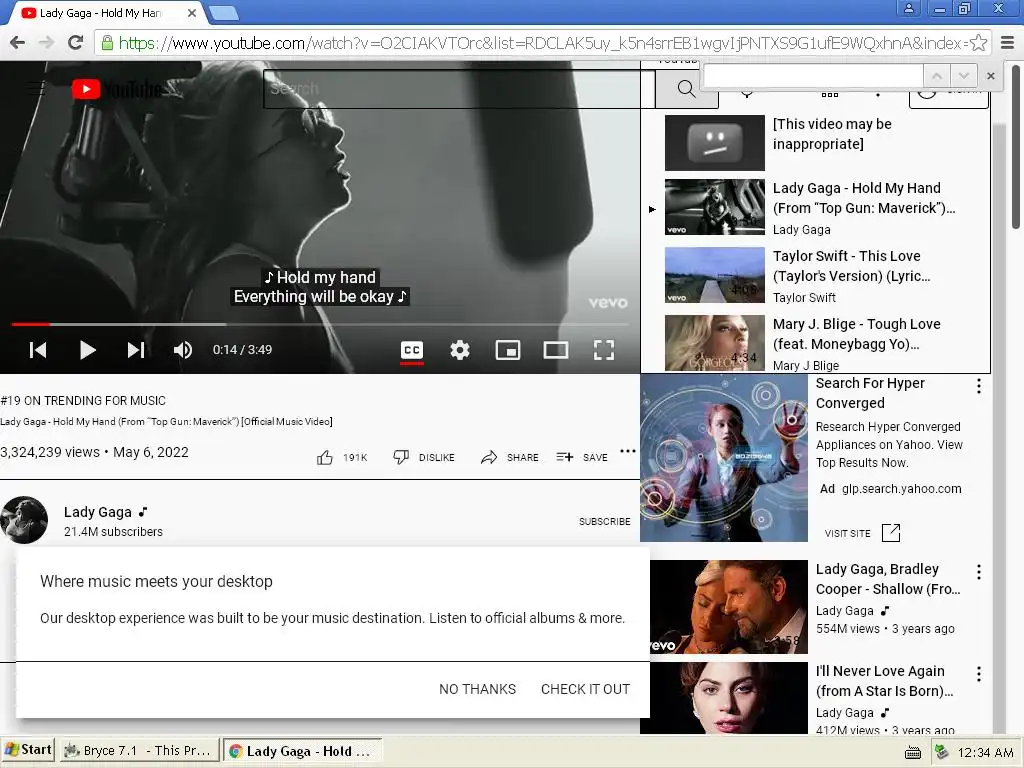Image resolution: width=1024 pixels, height=768 pixels.
Task: Open the Windows Start menu
Action: click(28, 750)
